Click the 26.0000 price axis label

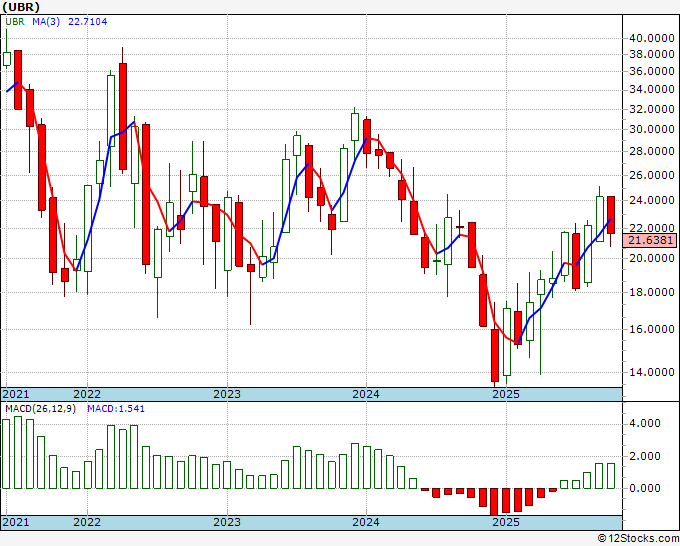tap(652, 176)
